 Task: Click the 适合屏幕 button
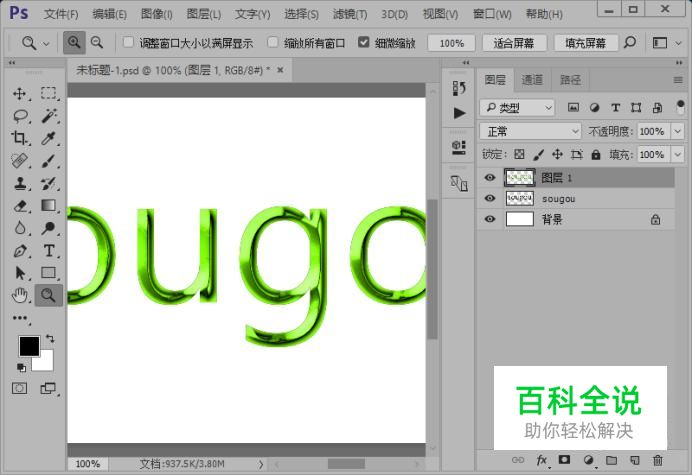coord(514,43)
